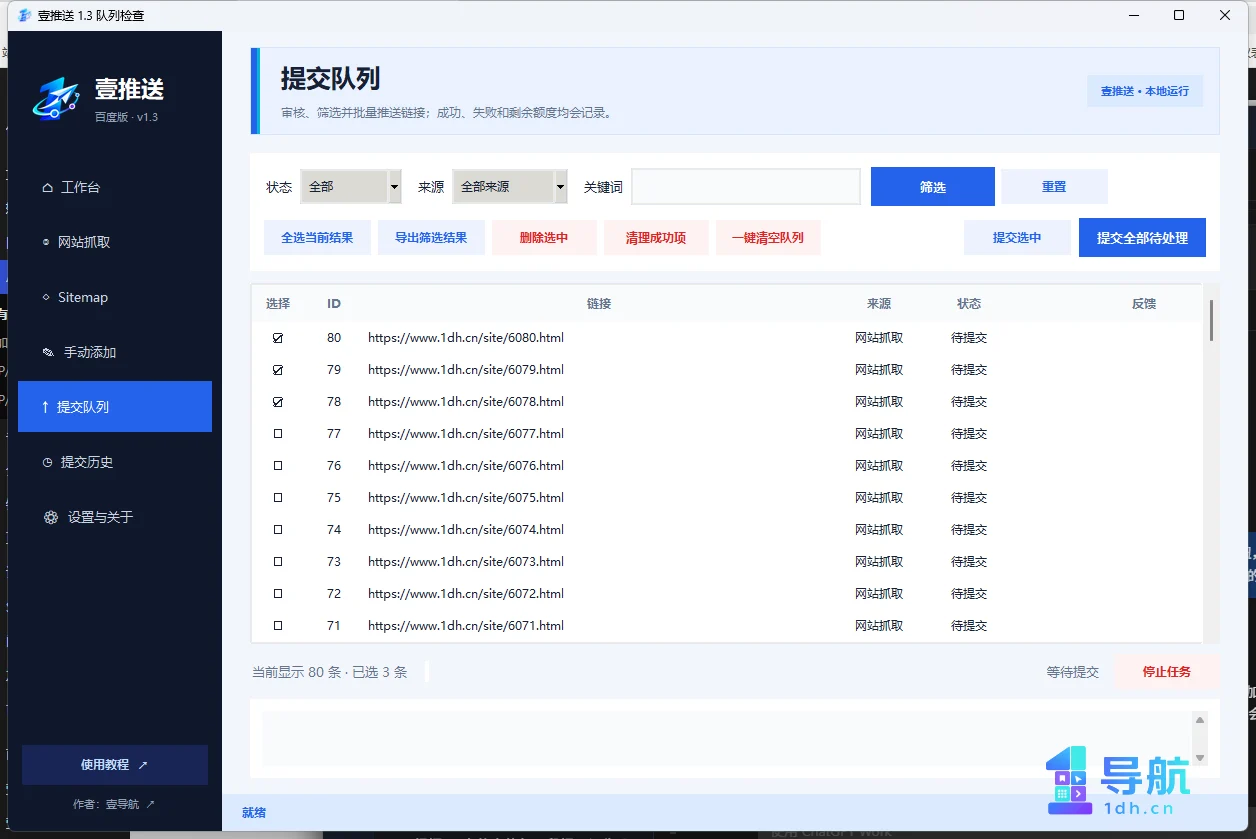Image resolution: width=1256 pixels, height=839 pixels.
Task: Check the checkbox for row ID 75
Action: click(x=278, y=498)
